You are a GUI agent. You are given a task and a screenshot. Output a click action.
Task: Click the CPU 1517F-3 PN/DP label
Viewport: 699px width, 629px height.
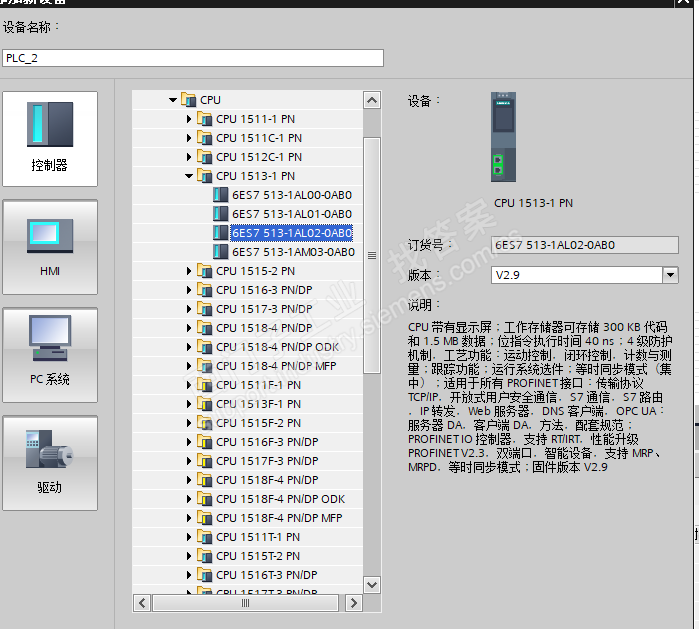tap(267, 461)
